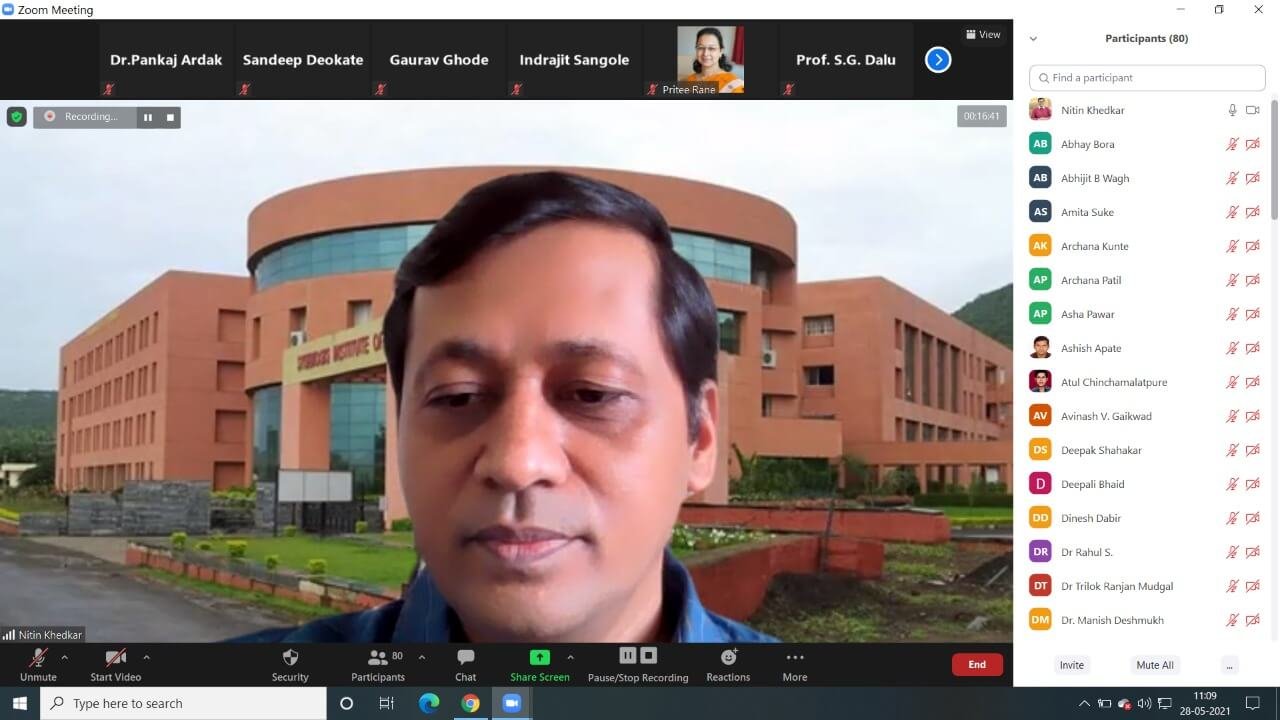Open Cortana circle icon in the taskbar
This screenshot has width=1280, height=720.
346,703
